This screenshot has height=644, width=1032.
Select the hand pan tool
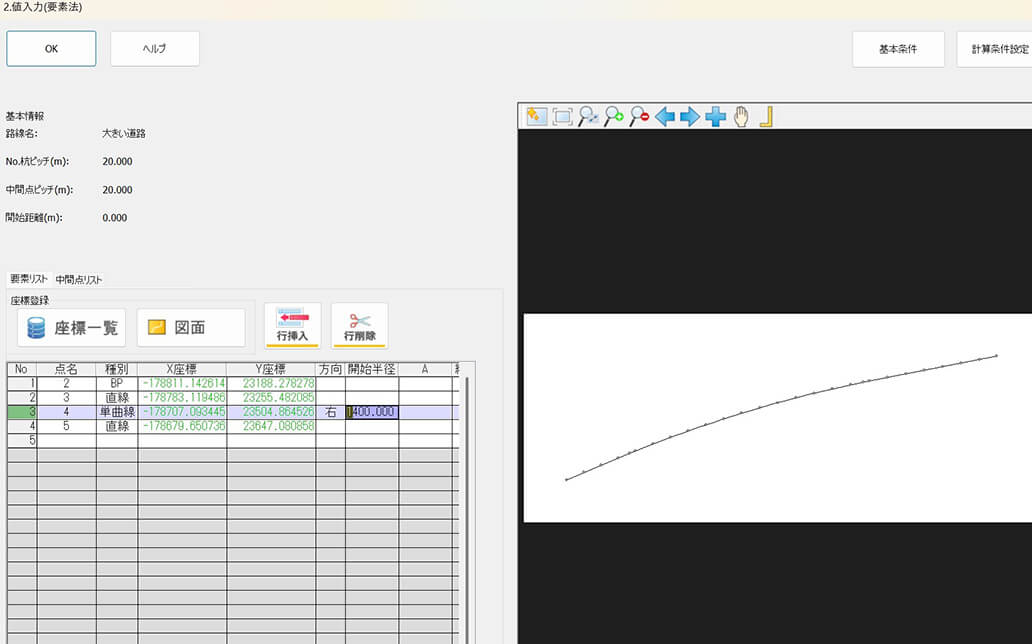coord(741,117)
